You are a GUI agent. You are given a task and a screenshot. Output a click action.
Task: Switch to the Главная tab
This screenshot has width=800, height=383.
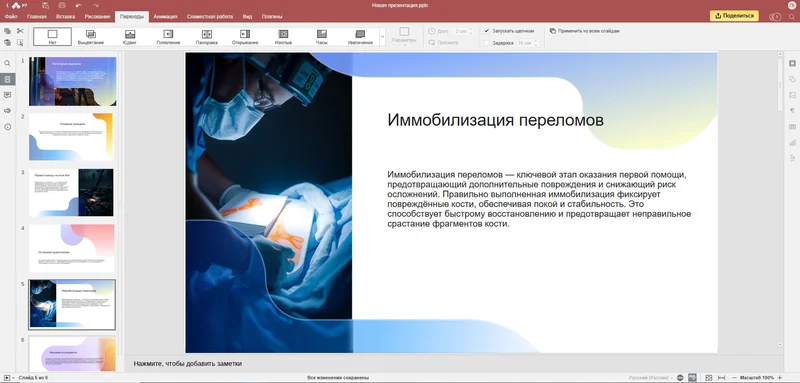[37, 16]
